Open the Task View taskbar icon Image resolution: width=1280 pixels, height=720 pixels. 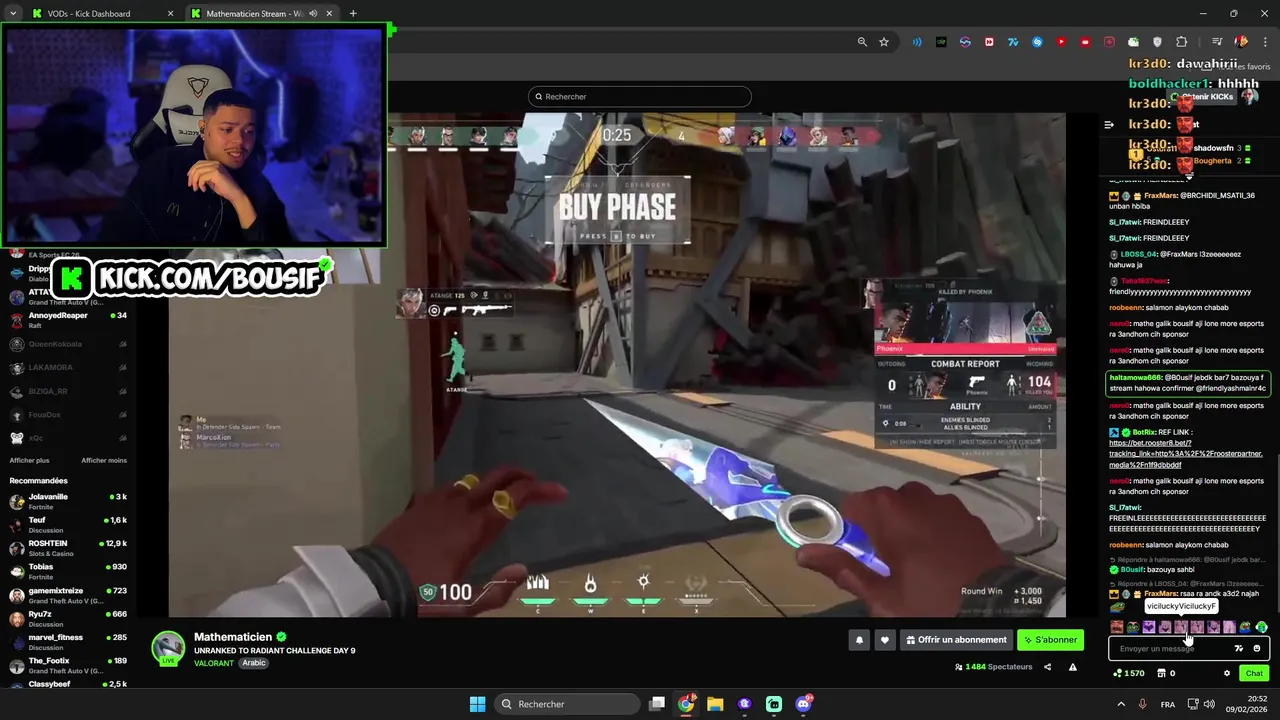657,704
